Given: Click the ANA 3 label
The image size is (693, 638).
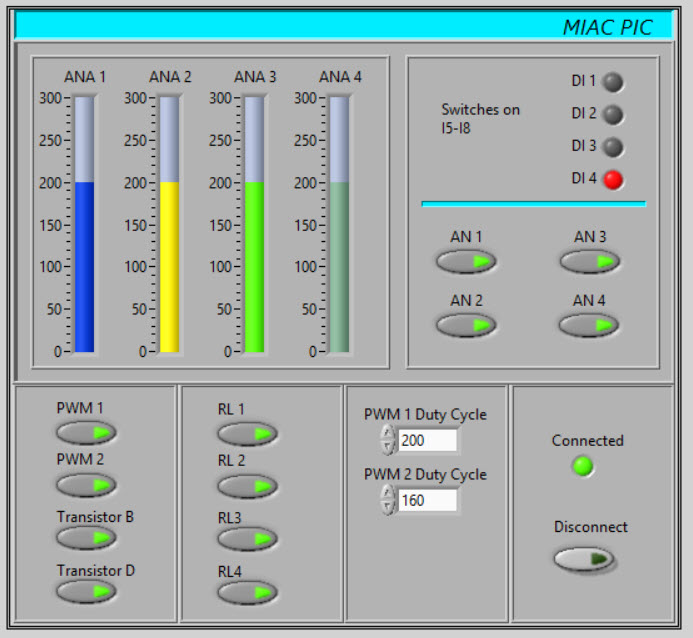Looking at the screenshot, I should [255, 77].
